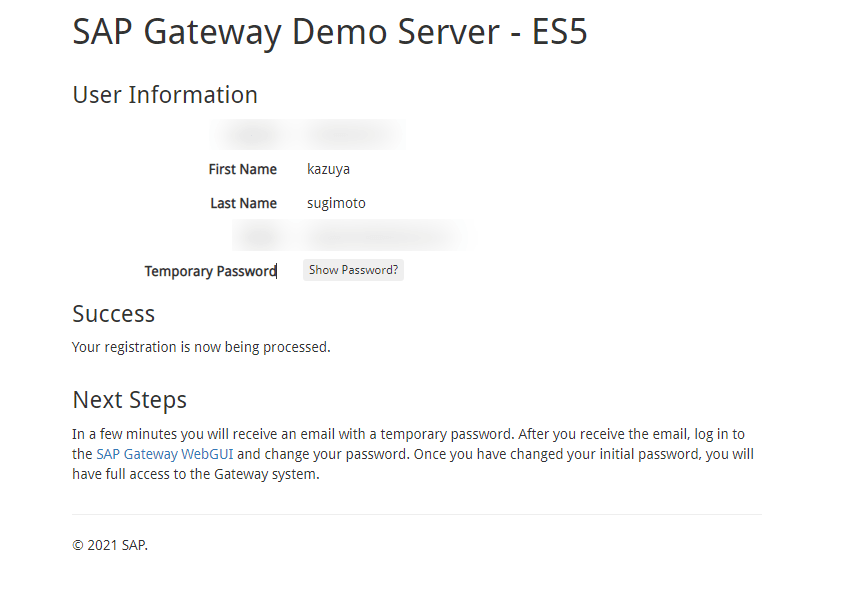Click the First Name label
This screenshot has height=597, width=842.
(x=243, y=170)
